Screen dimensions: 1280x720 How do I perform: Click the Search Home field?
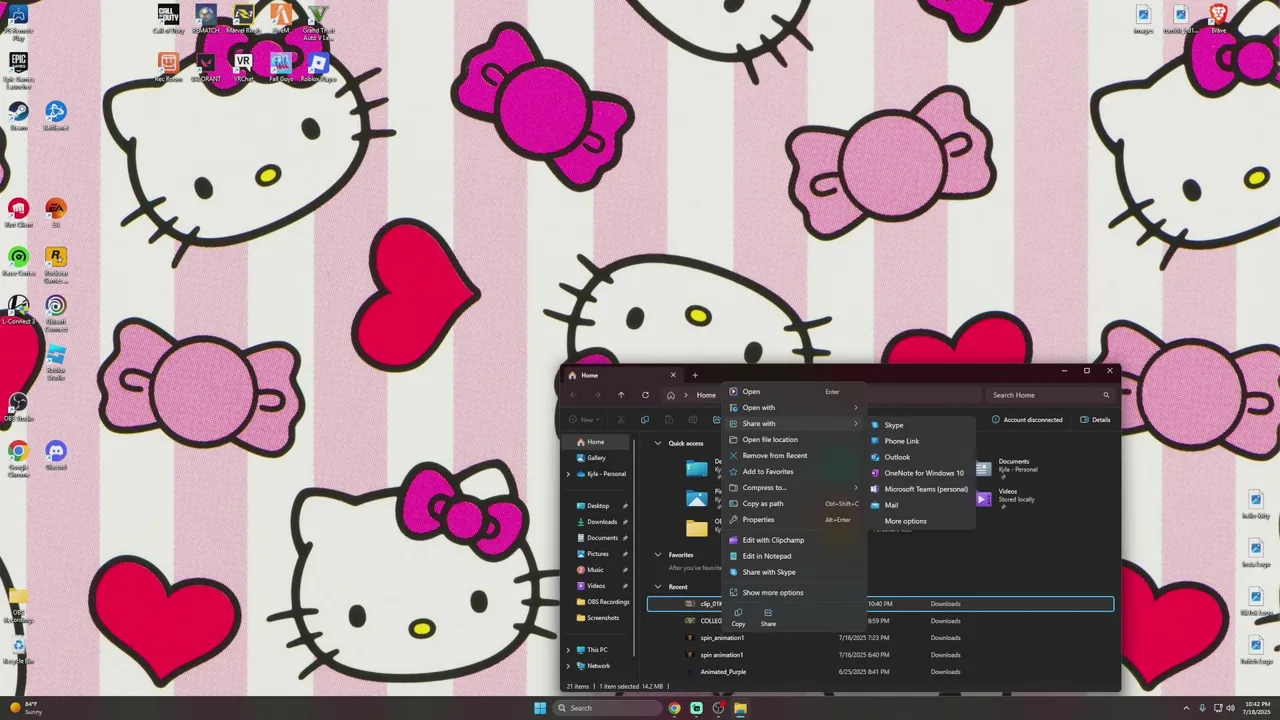click(1050, 395)
